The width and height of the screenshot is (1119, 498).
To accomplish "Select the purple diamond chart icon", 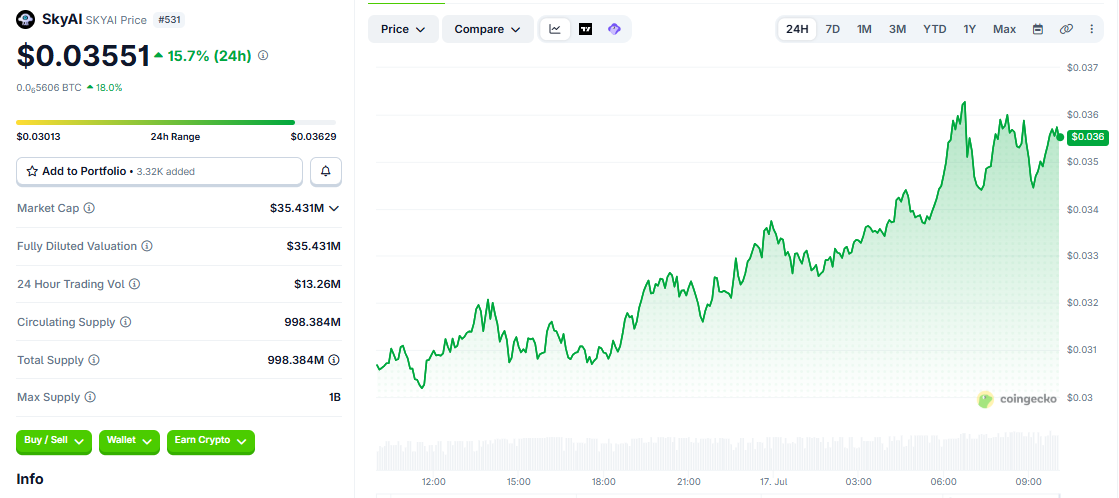I will pyautogui.click(x=614, y=29).
